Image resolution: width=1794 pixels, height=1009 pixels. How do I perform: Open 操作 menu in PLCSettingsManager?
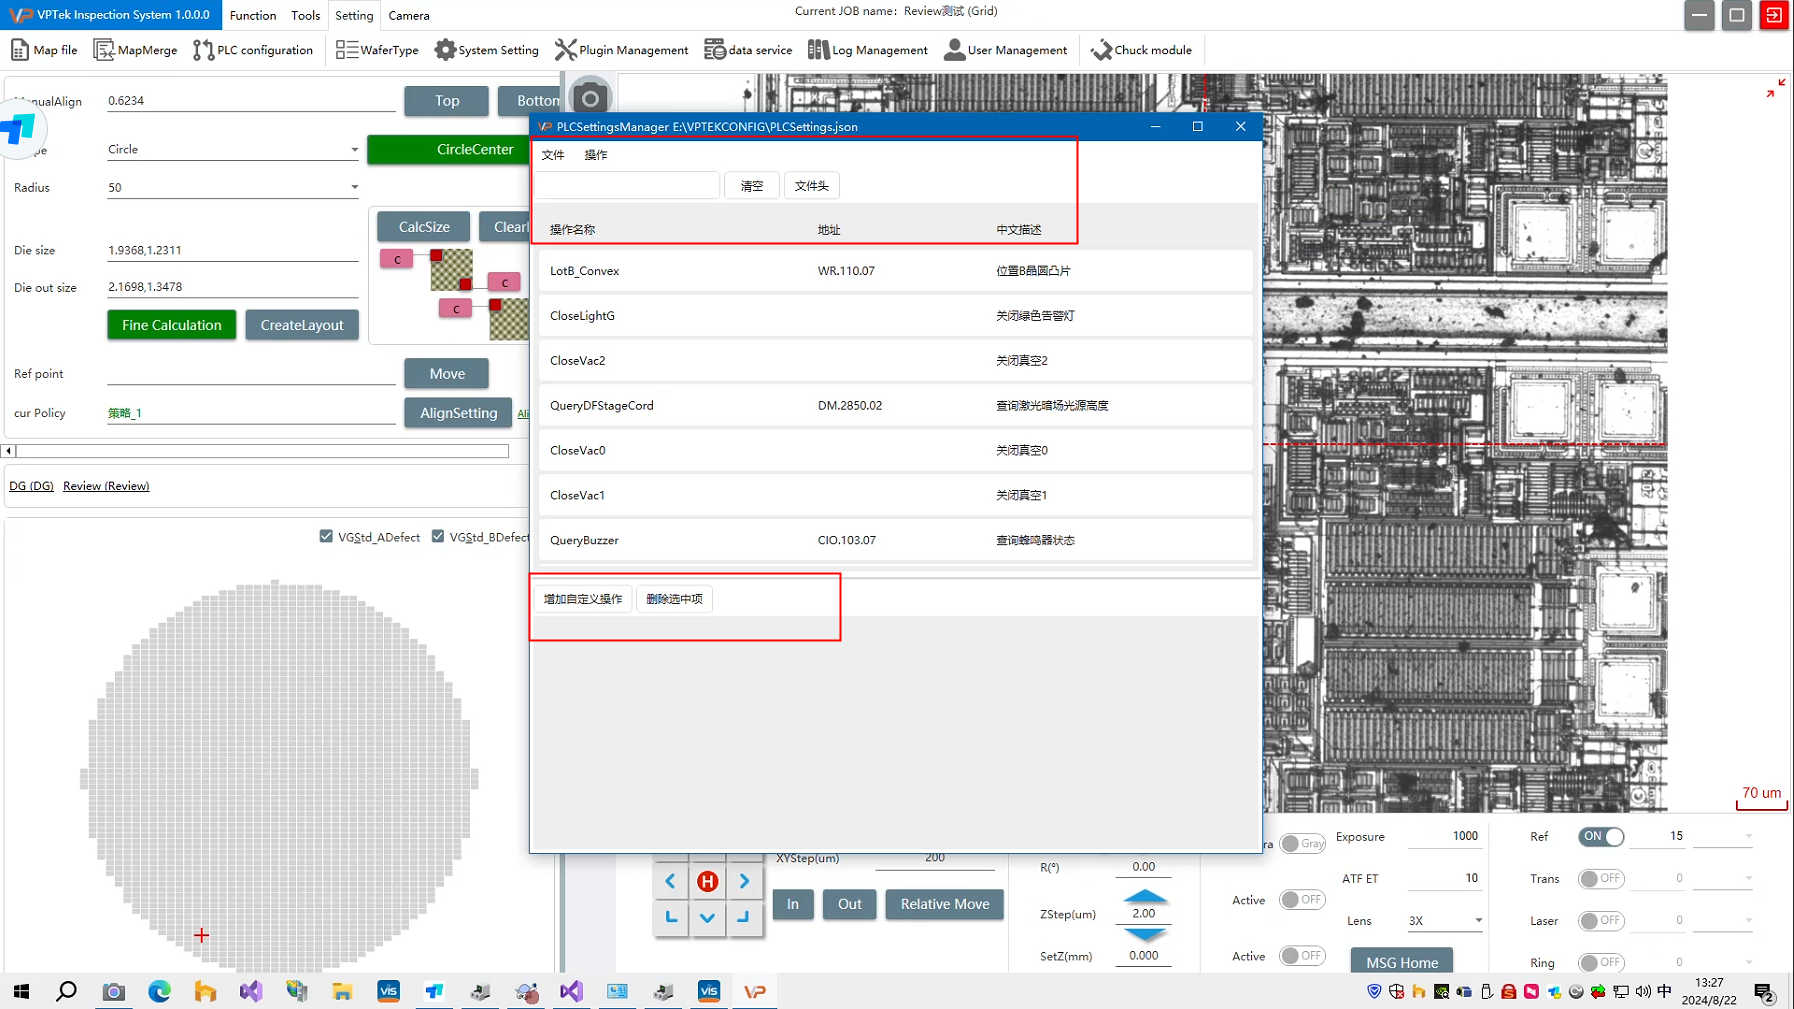tap(596, 155)
